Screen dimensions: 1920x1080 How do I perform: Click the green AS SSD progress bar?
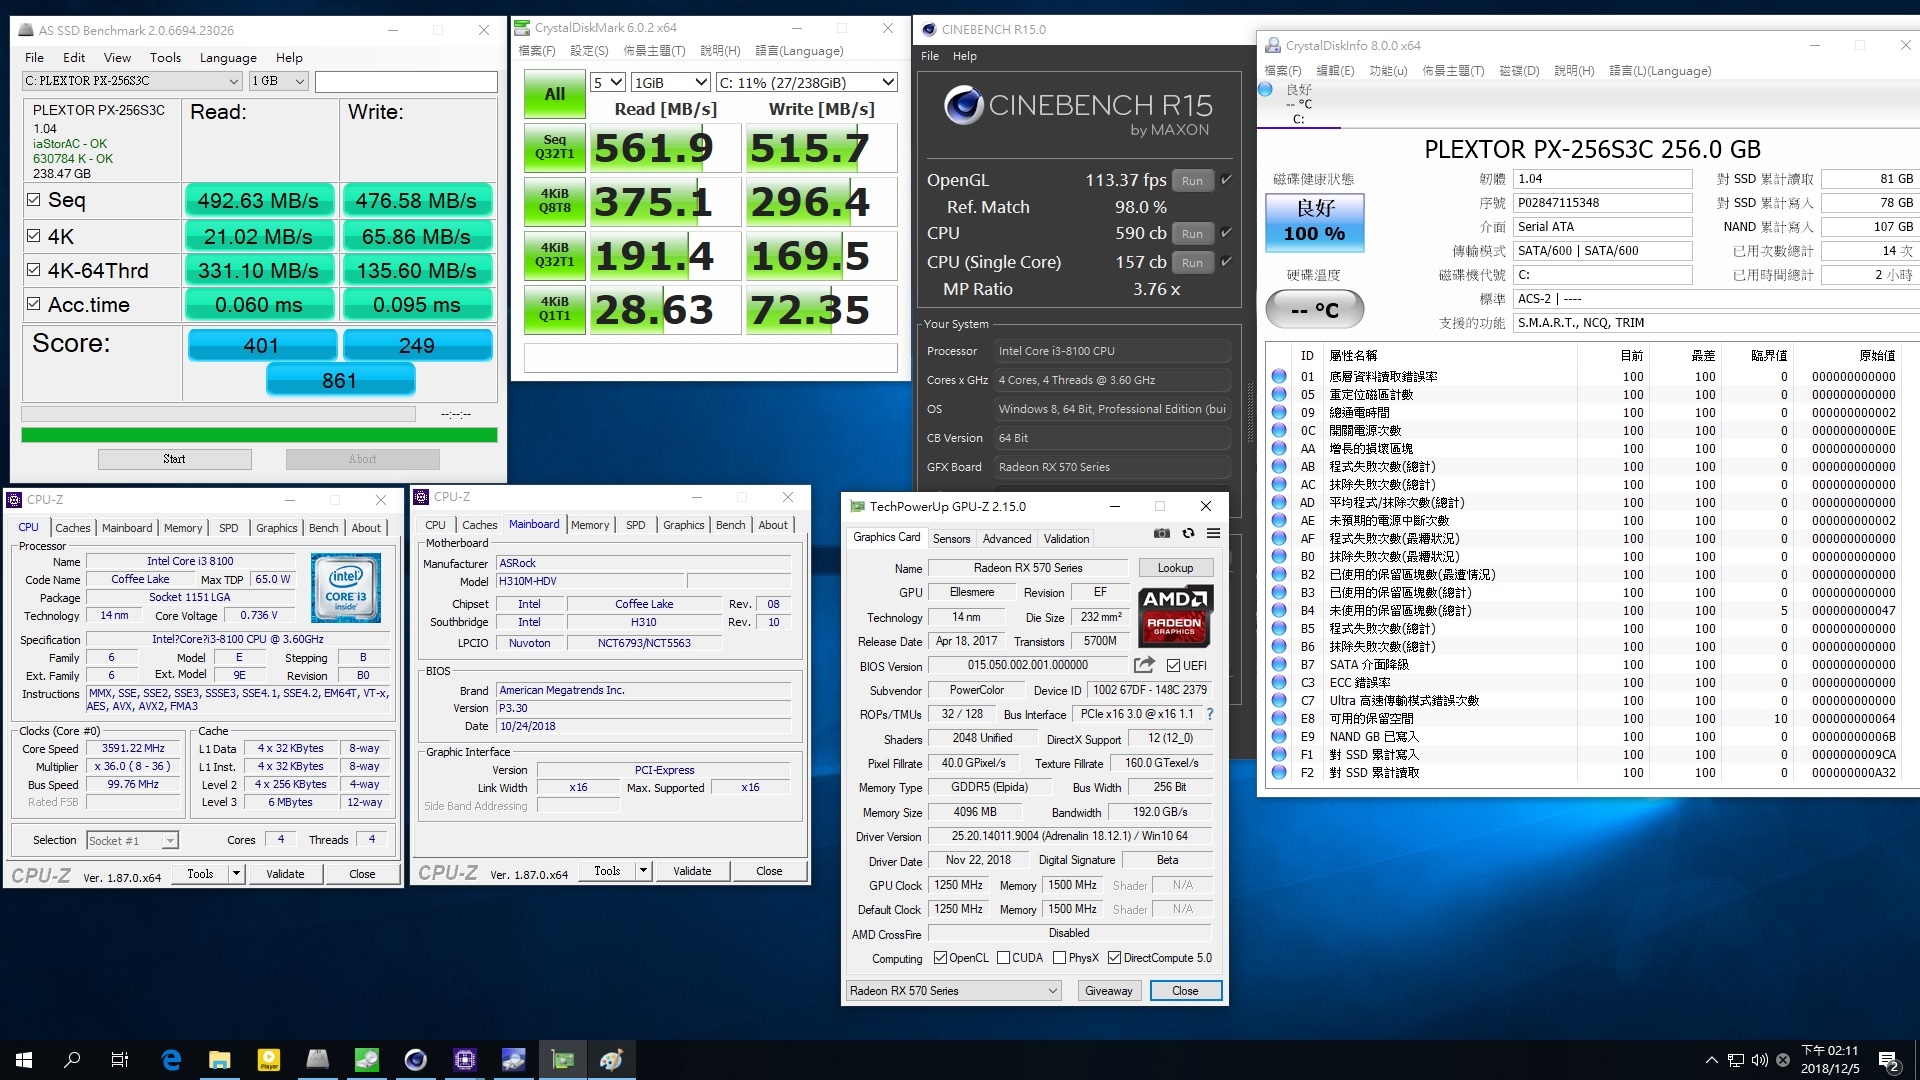tap(259, 435)
